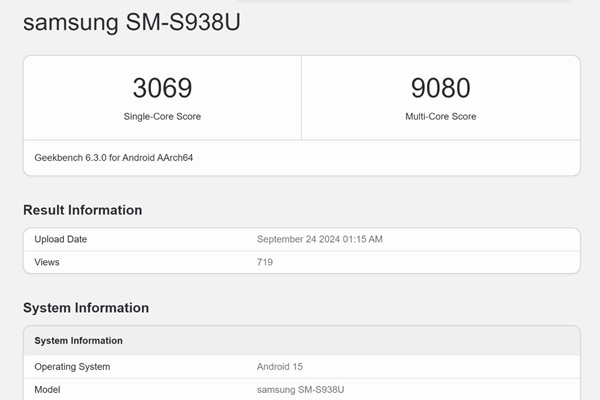The image size is (600, 400).
Task: Click the bold 'System Information' table header row
Action: tap(79, 341)
